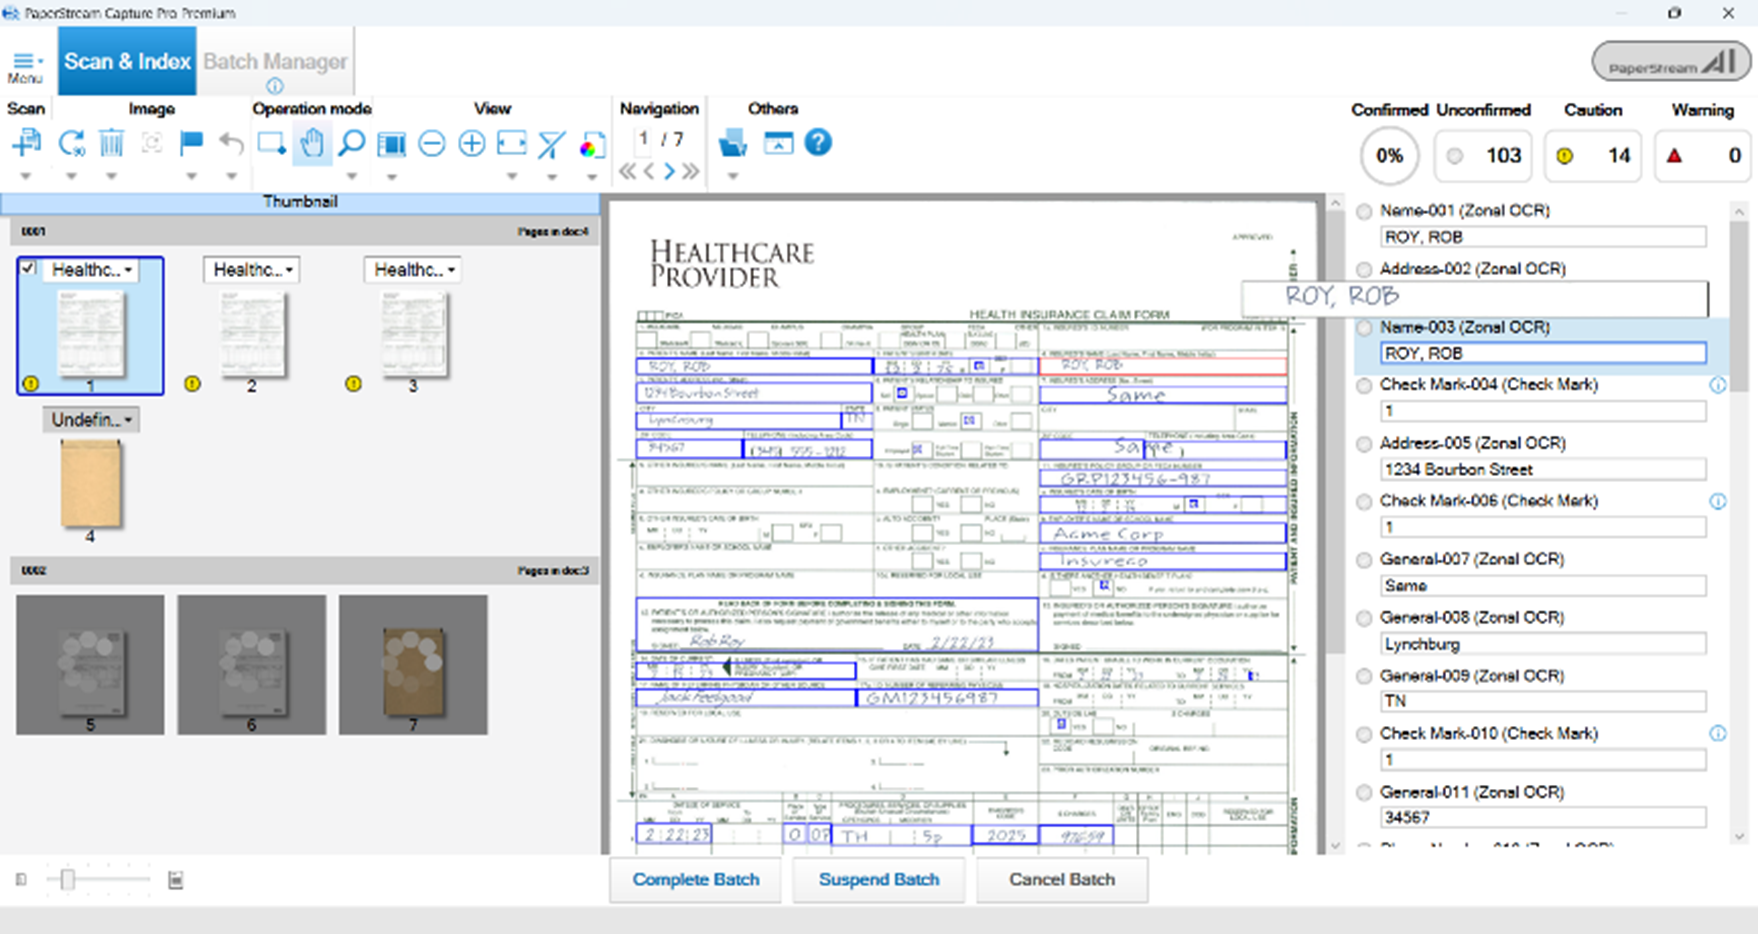The height and width of the screenshot is (934, 1758).
Task: Click the zoom in plus icon
Action: coord(471,144)
